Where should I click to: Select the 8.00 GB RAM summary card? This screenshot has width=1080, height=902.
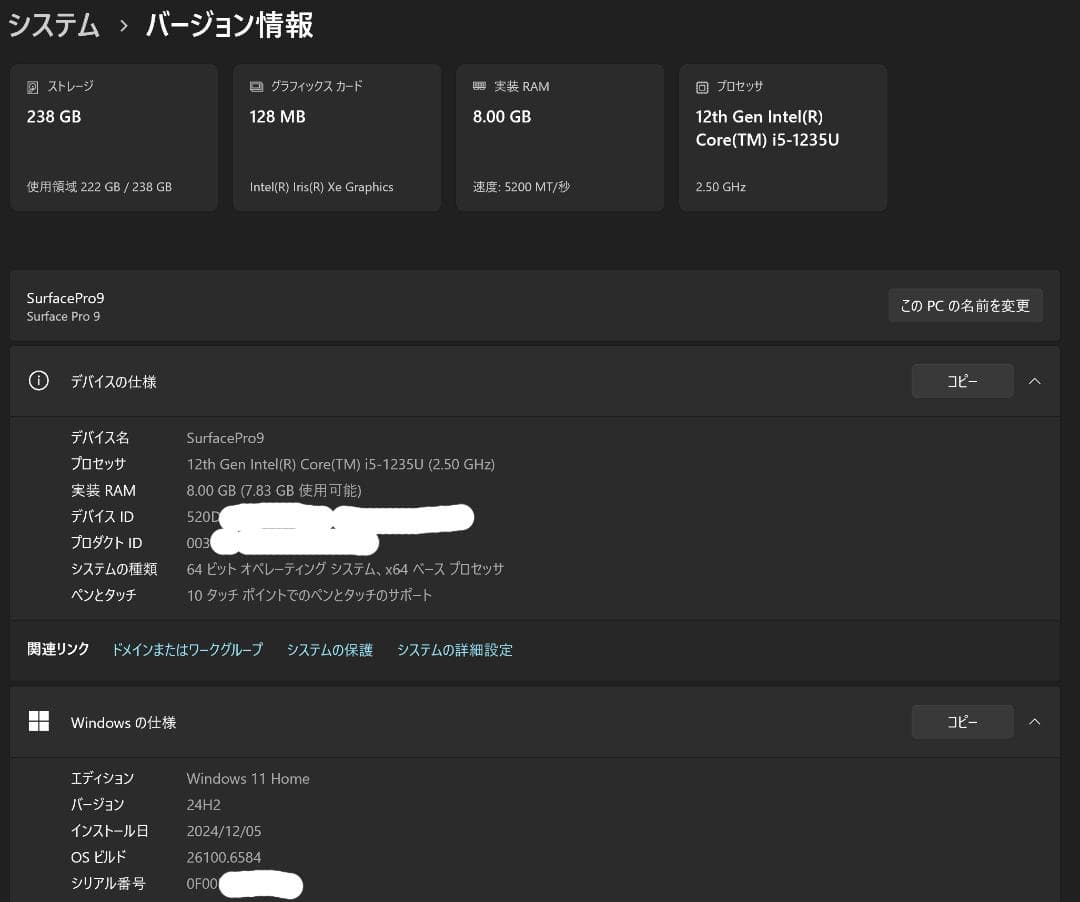tap(560, 137)
